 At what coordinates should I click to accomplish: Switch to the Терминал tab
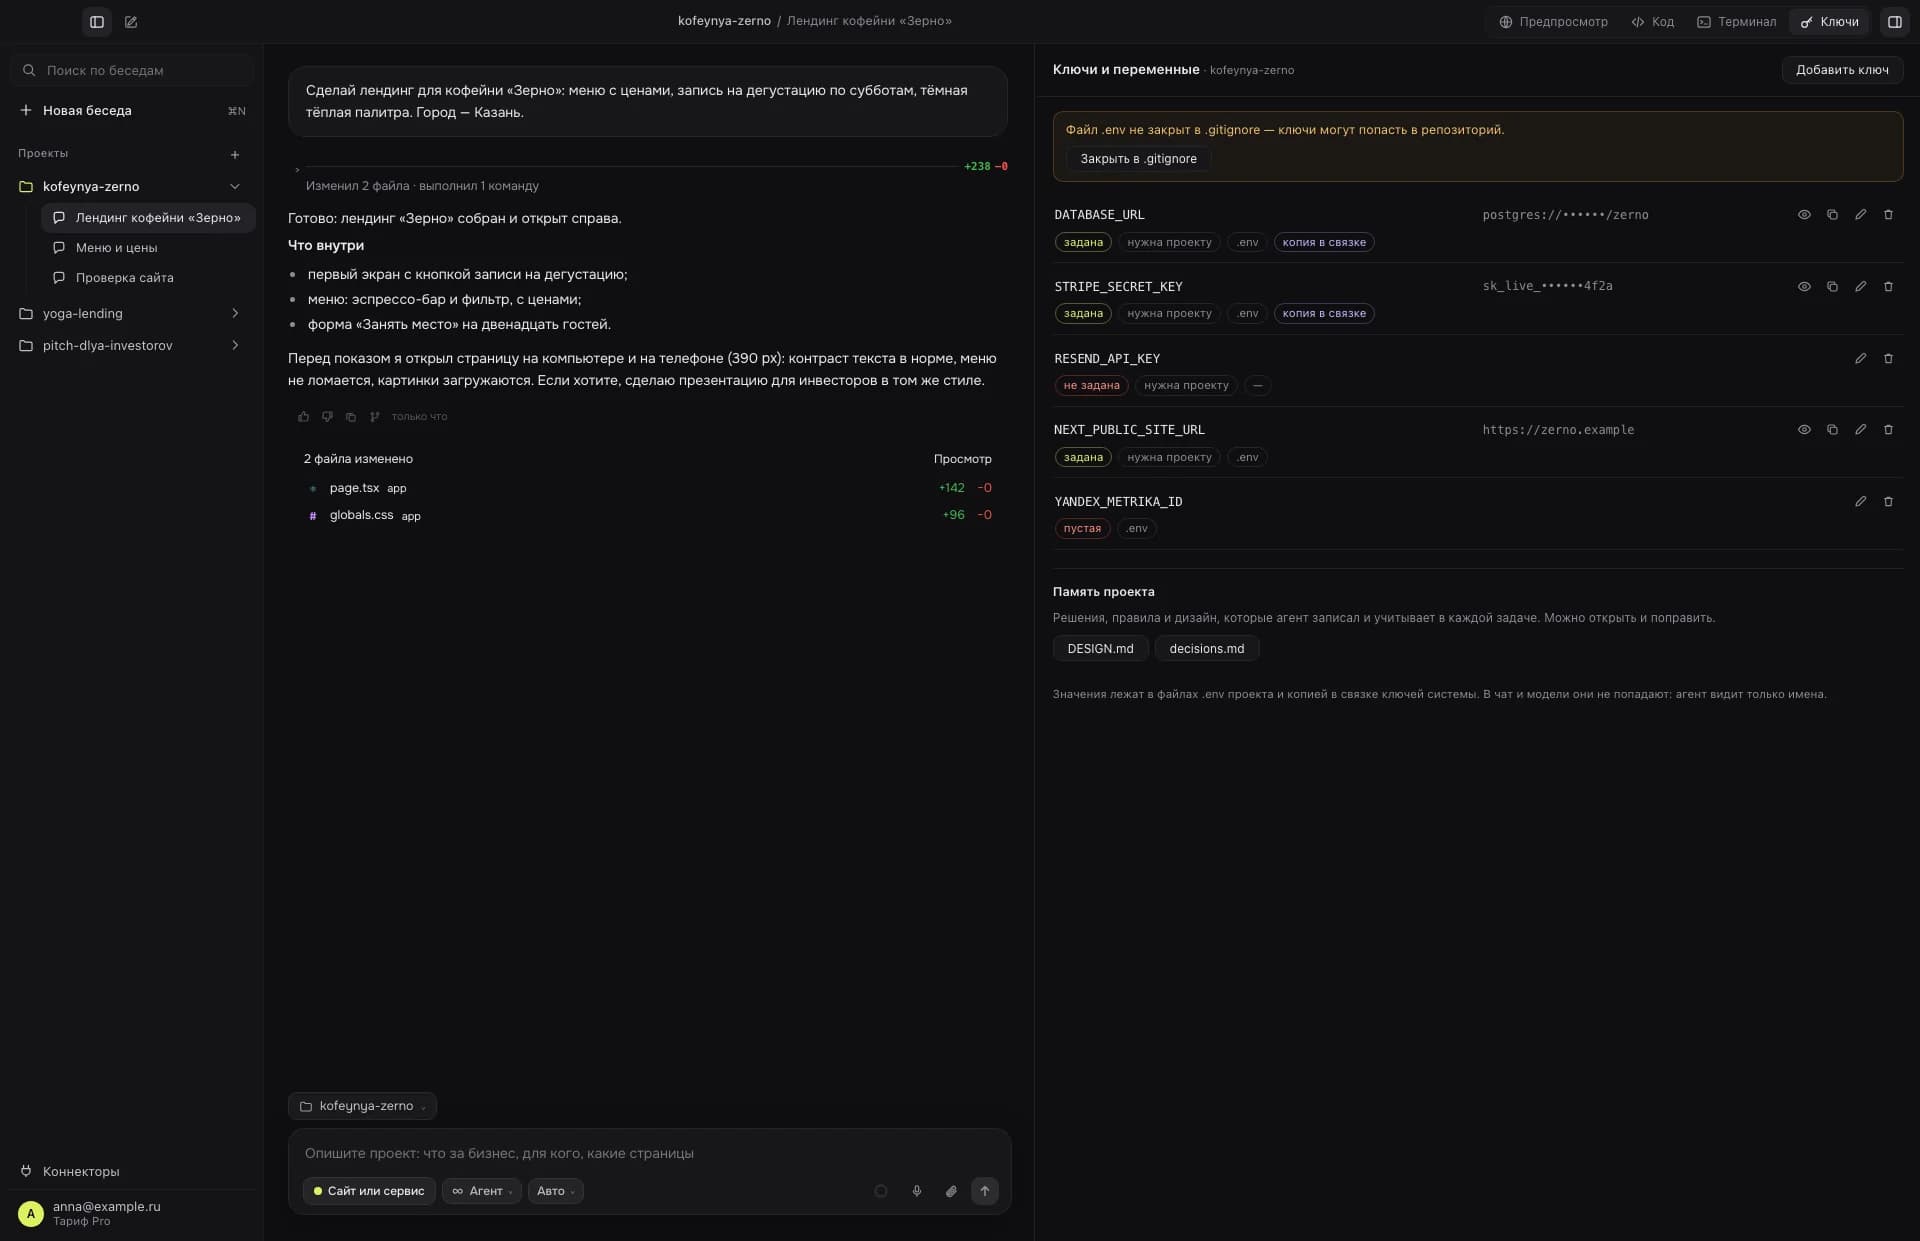(x=1736, y=21)
